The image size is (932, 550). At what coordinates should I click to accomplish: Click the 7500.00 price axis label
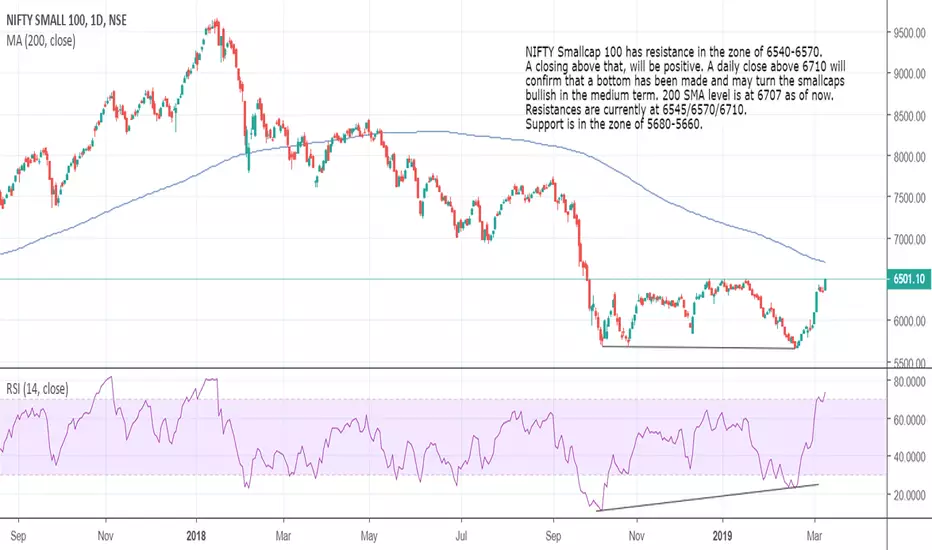click(909, 198)
